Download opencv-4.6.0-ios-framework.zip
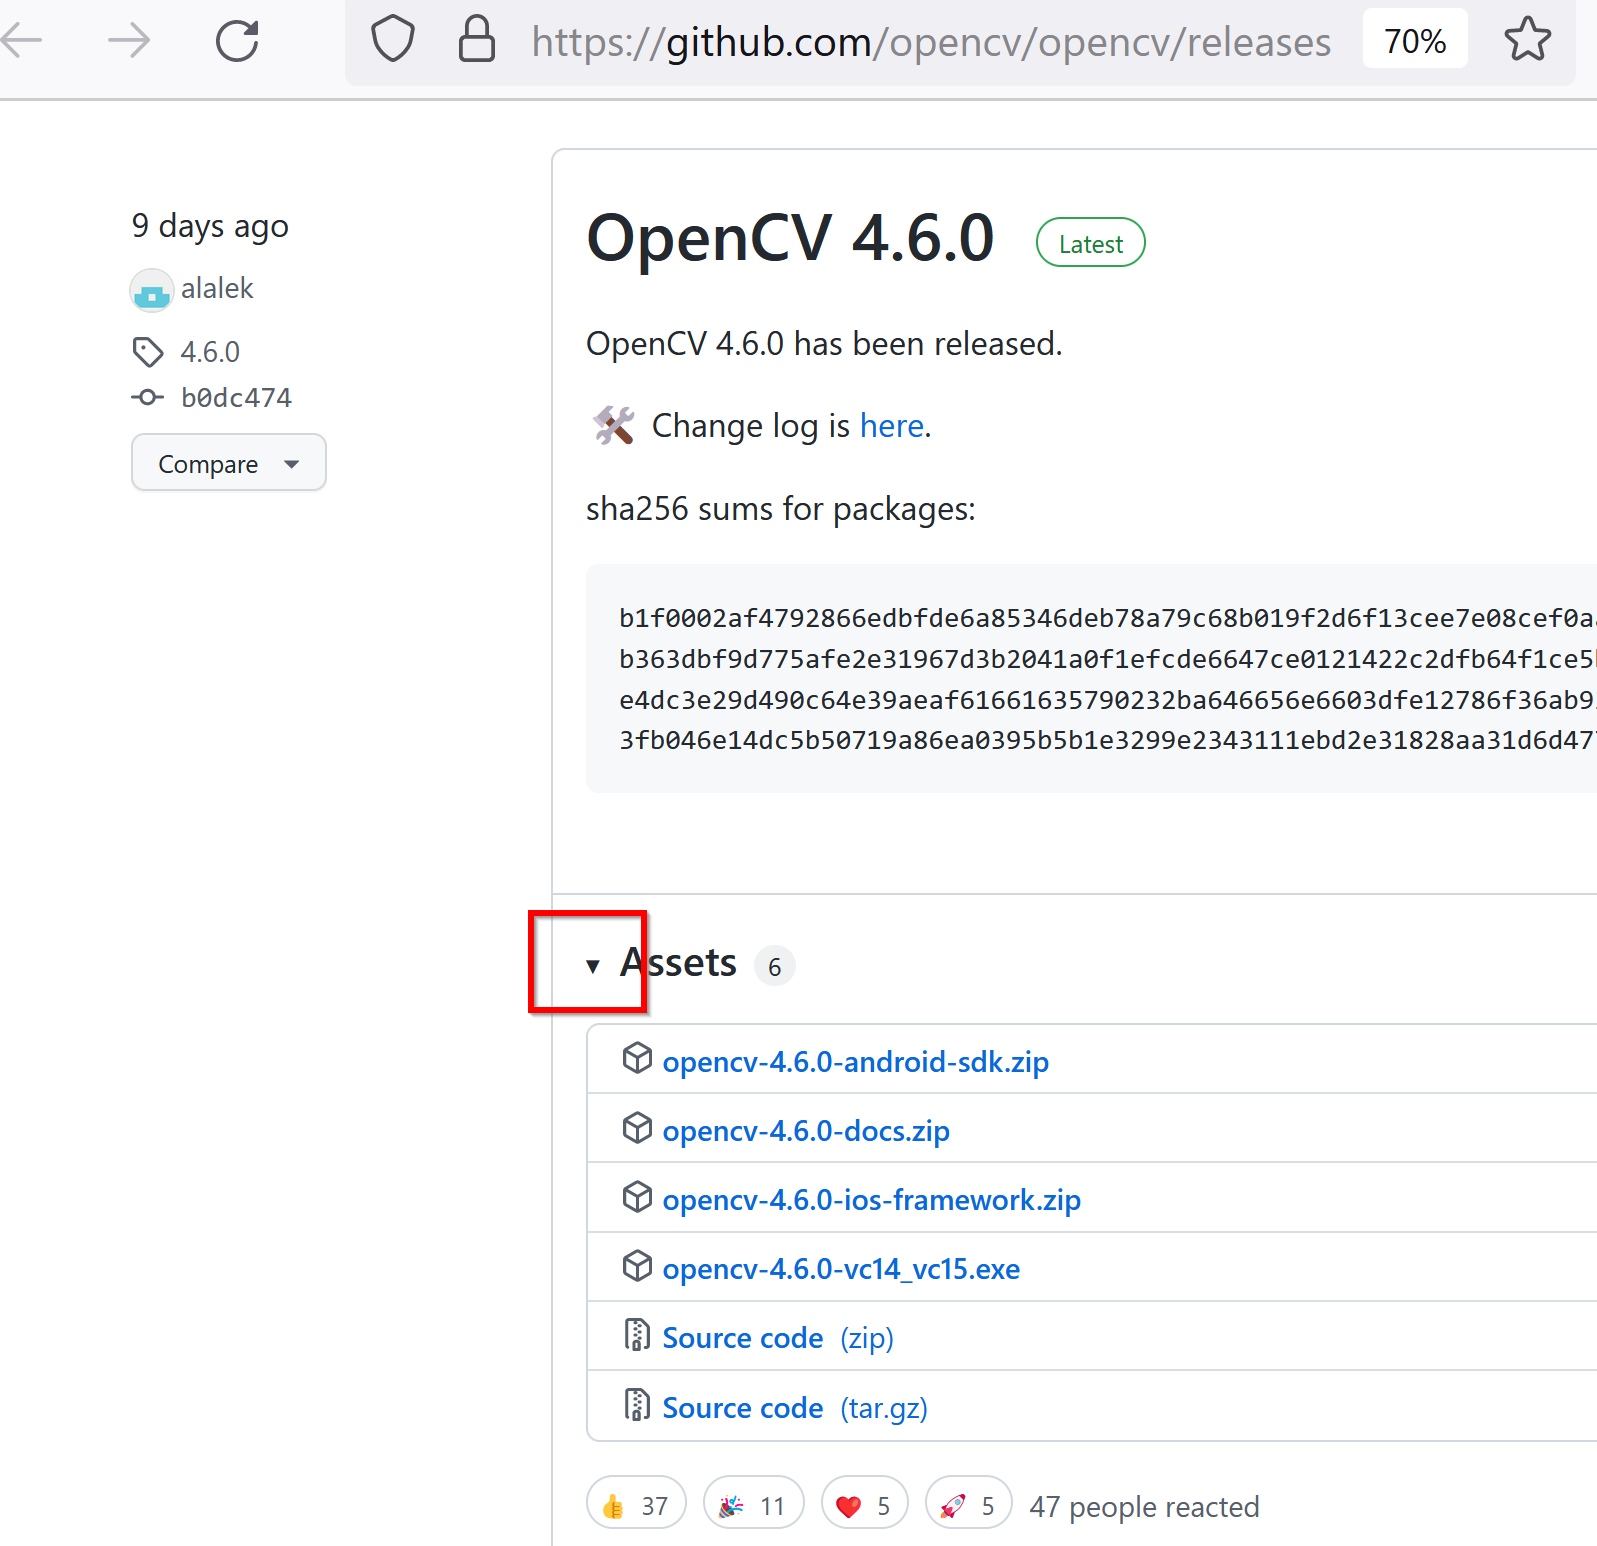Viewport: 1597px width, 1546px height. (x=872, y=1199)
